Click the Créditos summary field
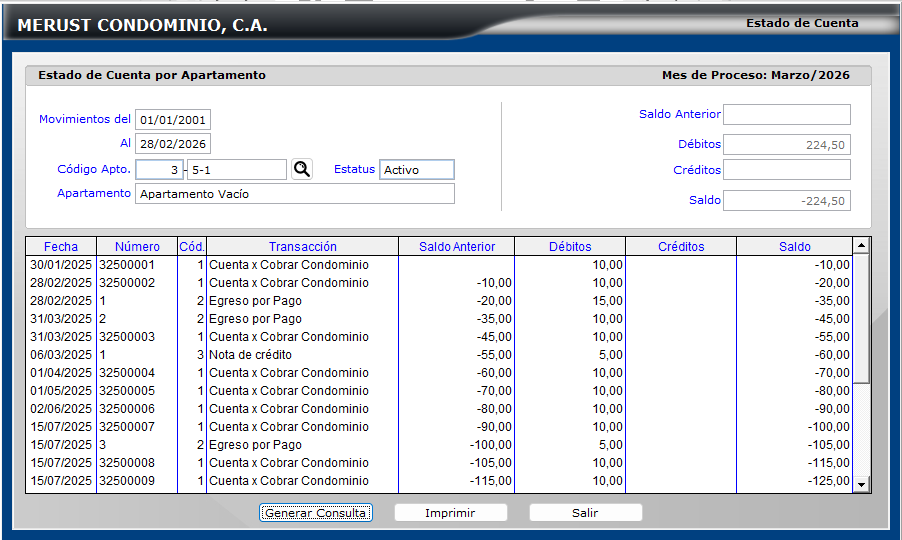Screen dimensions: 902x540 [786, 170]
